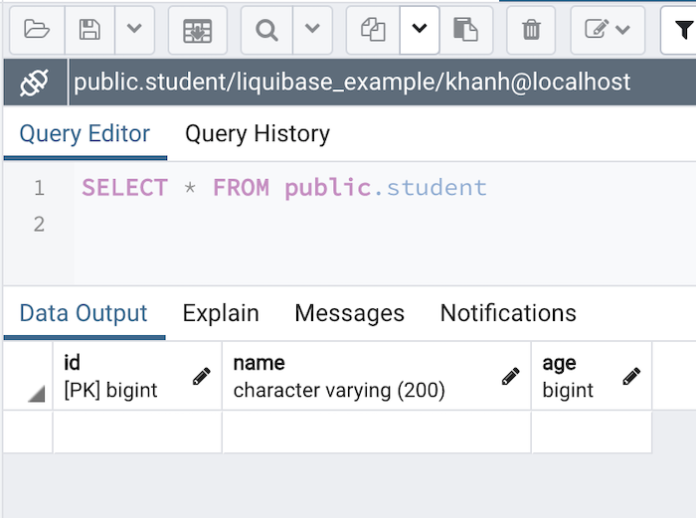Select all rows via grid corner triangle
696x518 pixels.
click(x=36, y=395)
